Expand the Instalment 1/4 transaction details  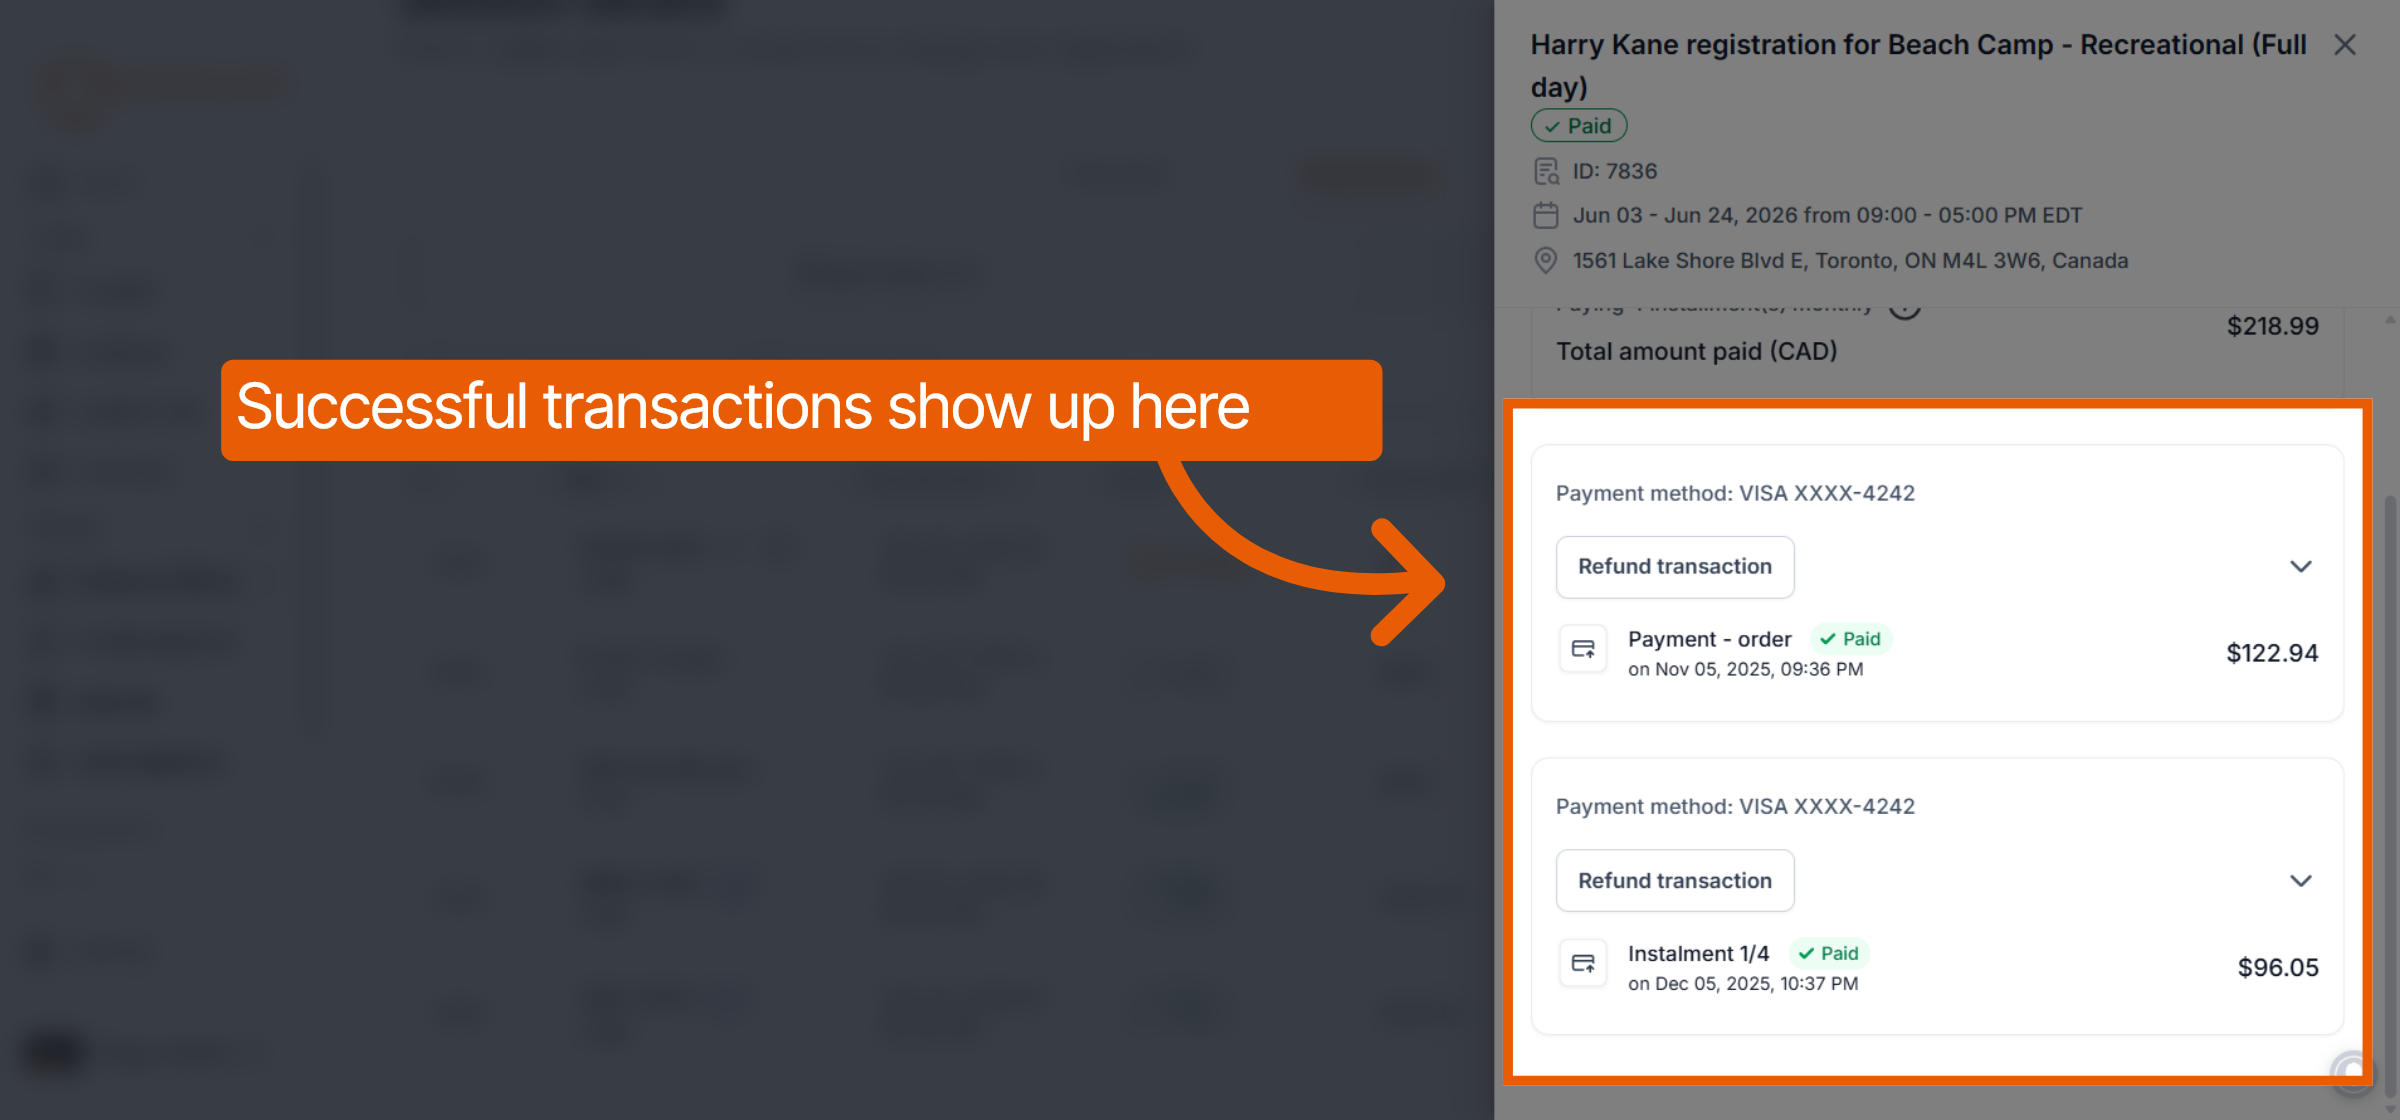pos(2301,881)
